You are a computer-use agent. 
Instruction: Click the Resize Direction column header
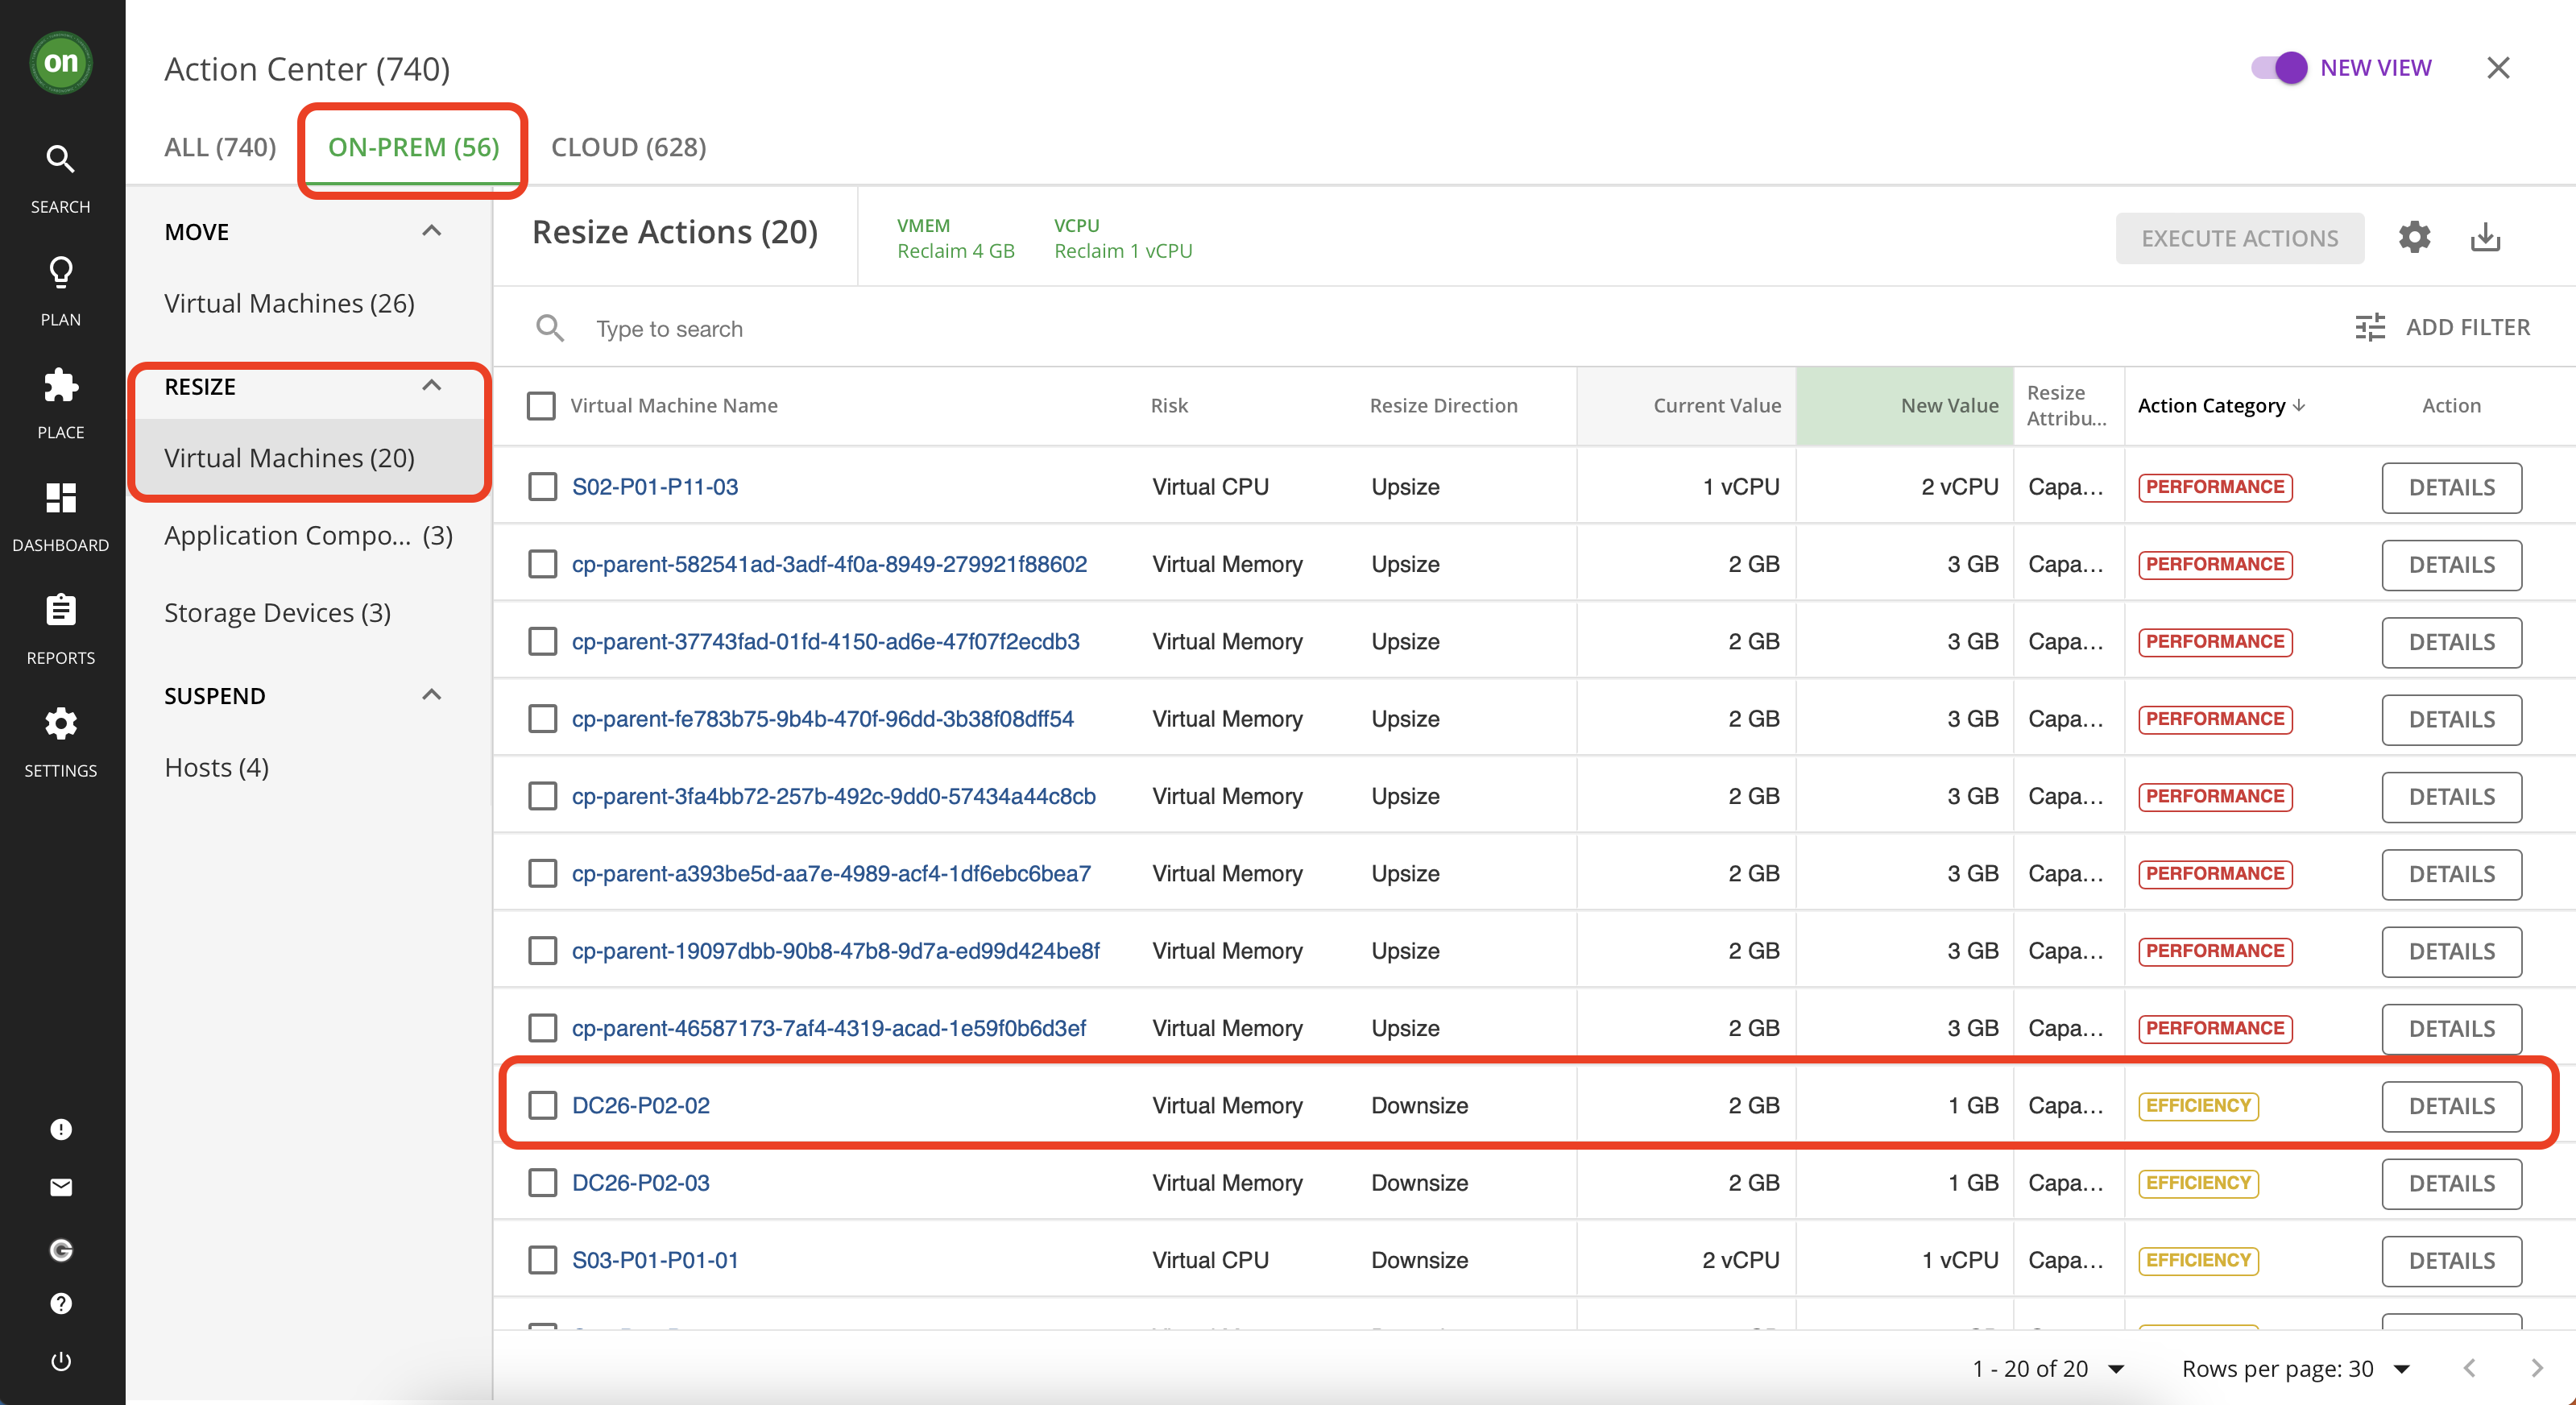(x=1443, y=405)
